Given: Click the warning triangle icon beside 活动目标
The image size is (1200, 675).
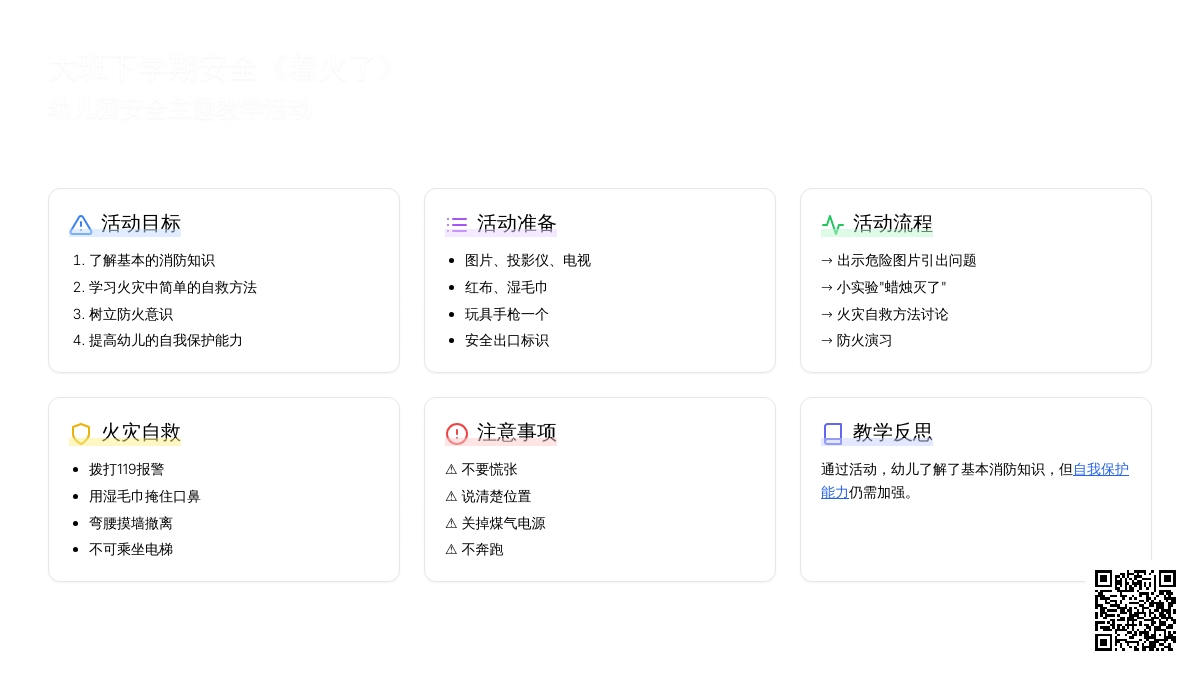Looking at the screenshot, I should point(81,224).
